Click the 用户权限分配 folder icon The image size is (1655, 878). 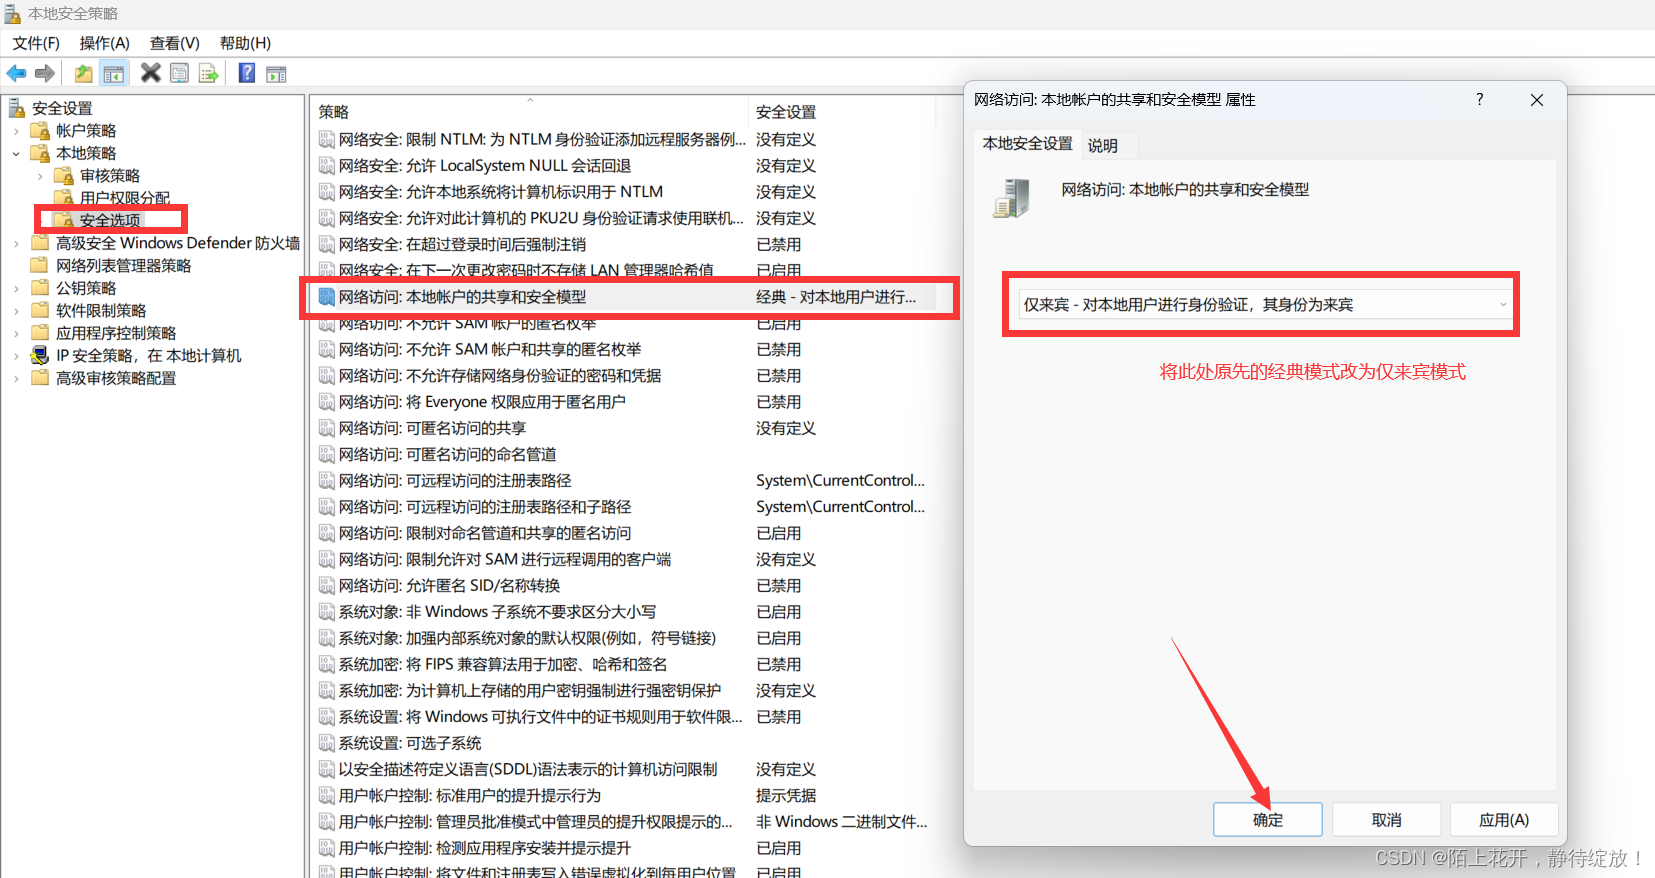point(64,198)
